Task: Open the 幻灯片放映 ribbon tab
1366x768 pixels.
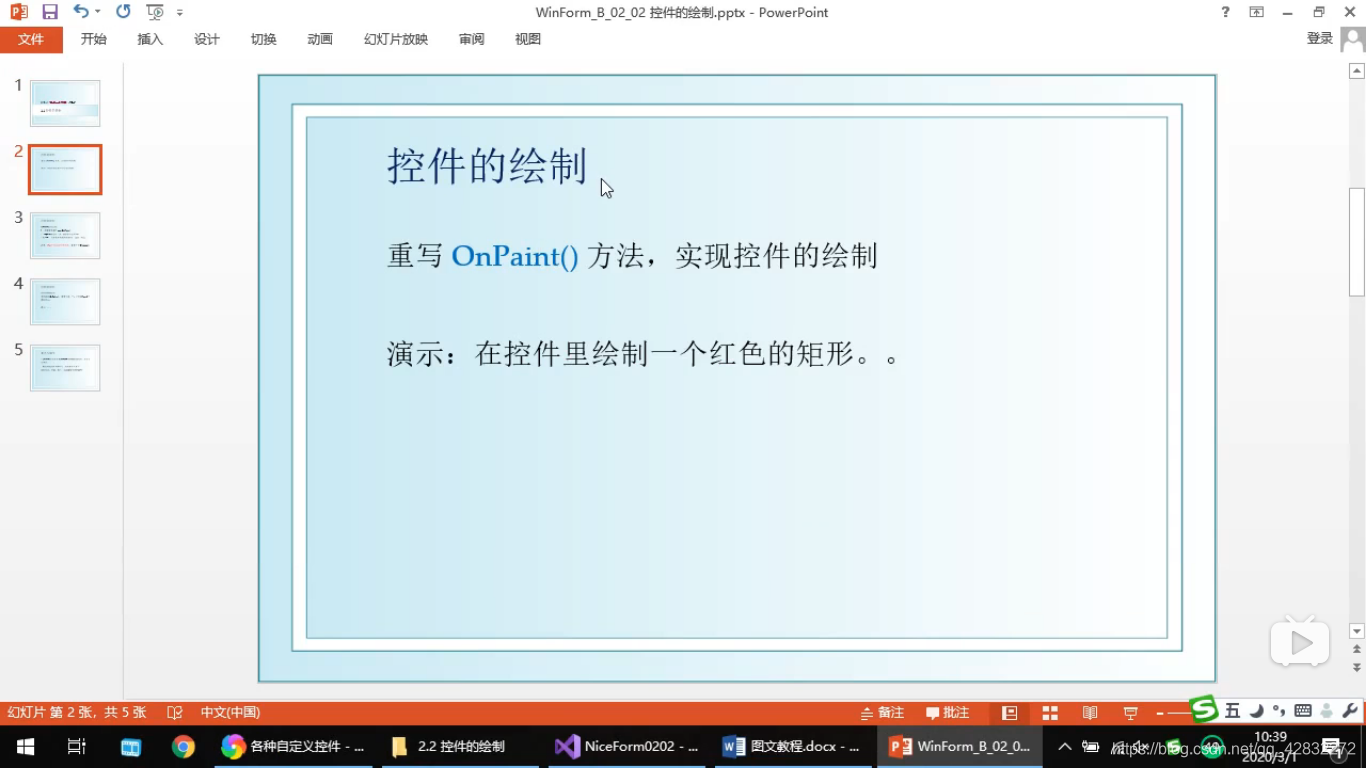Action: coord(396,39)
